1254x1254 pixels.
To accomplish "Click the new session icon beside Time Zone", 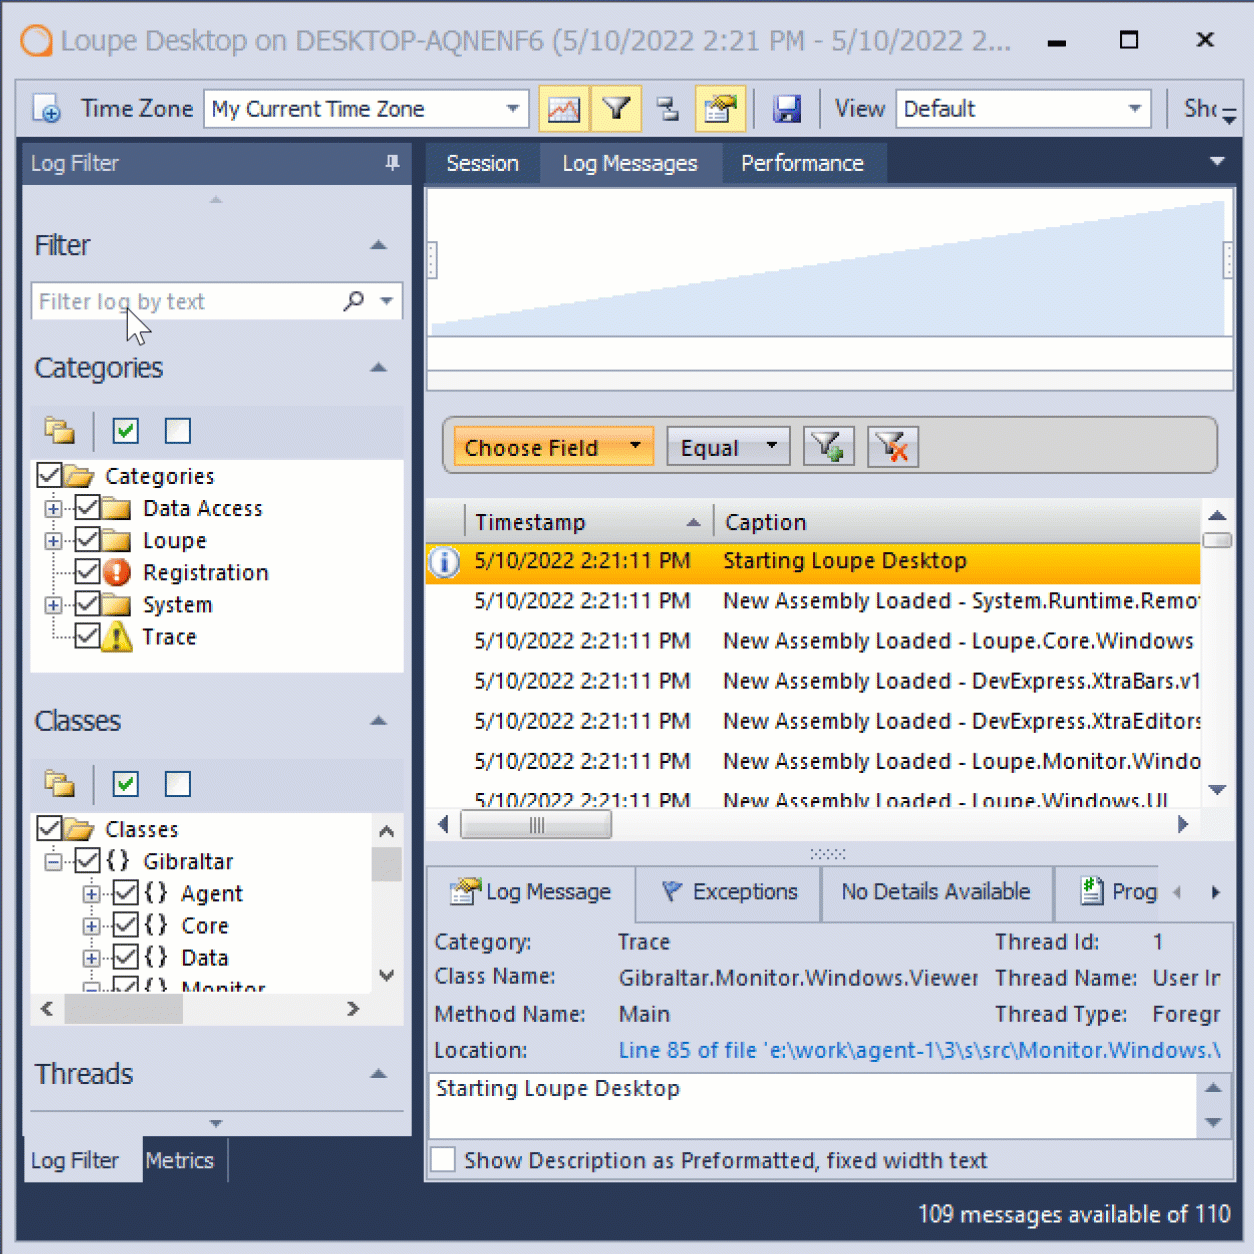I will pyautogui.click(x=47, y=109).
